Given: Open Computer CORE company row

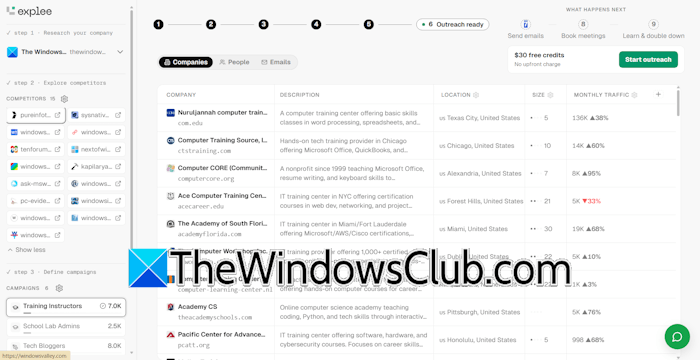Looking at the screenshot, I should pos(417,173).
